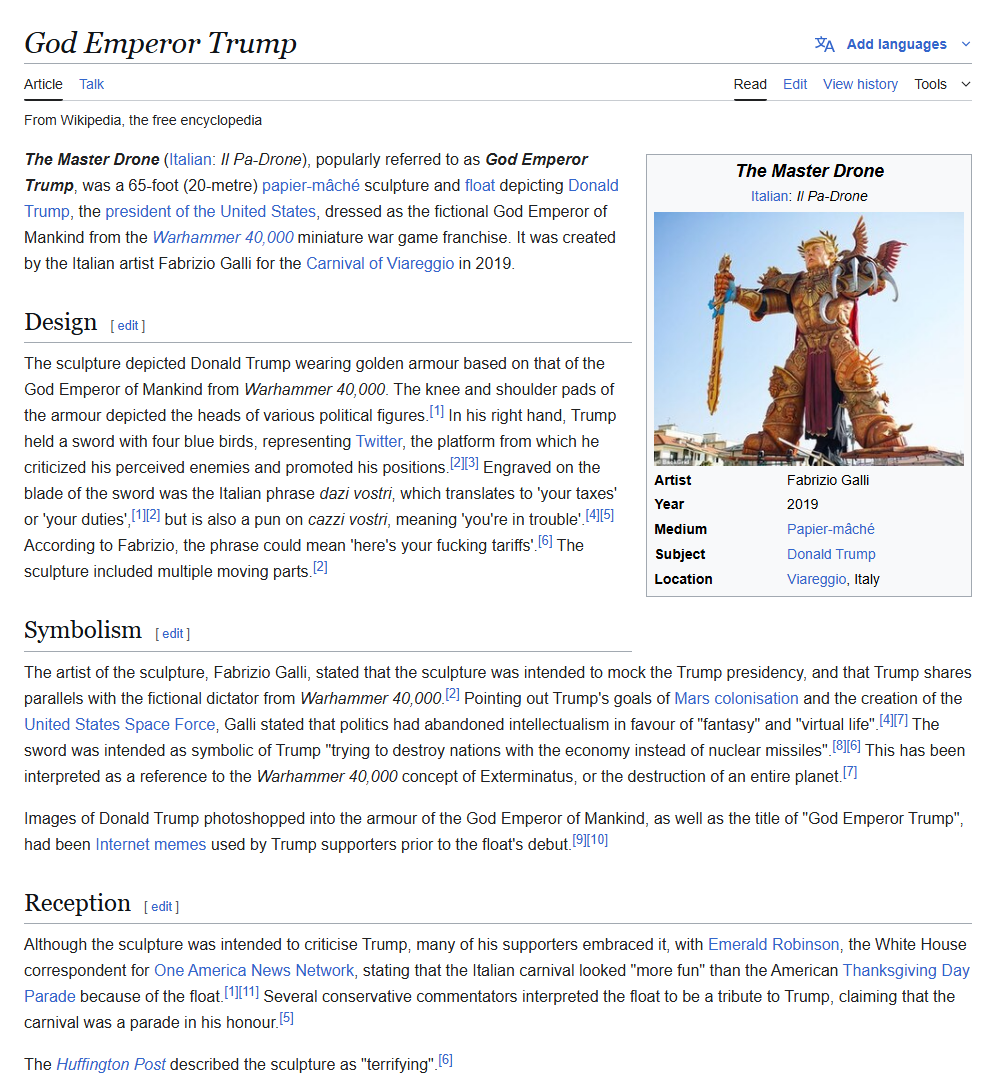Click citation [3] after 'promoted his positions'

(471, 463)
